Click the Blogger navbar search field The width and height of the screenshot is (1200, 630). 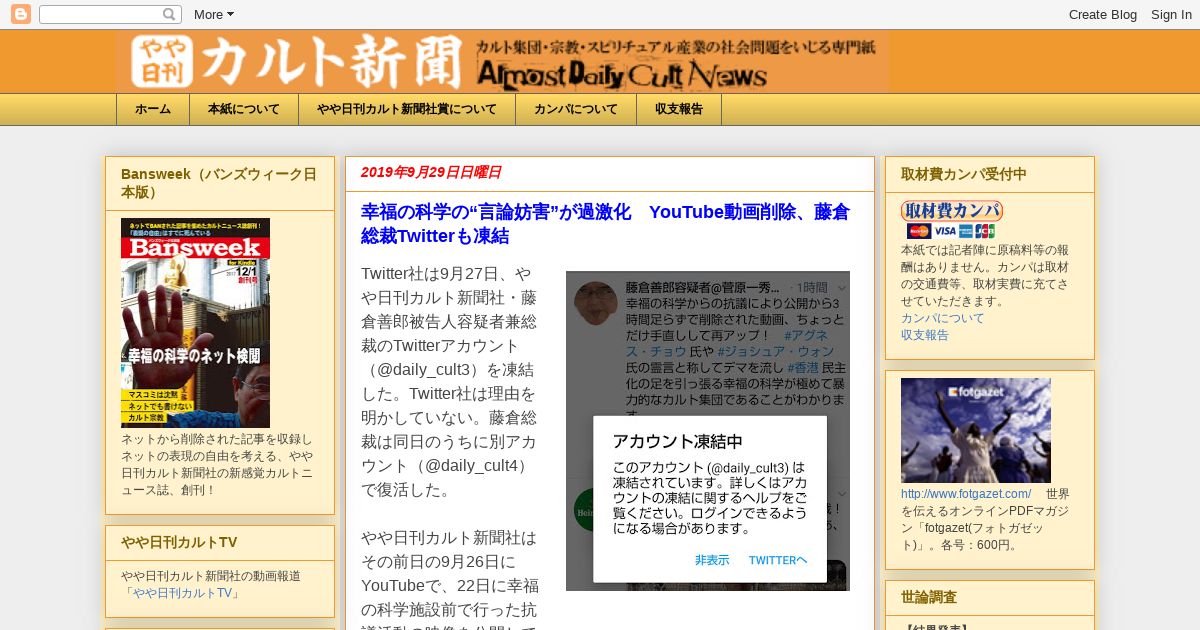(x=110, y=15)
